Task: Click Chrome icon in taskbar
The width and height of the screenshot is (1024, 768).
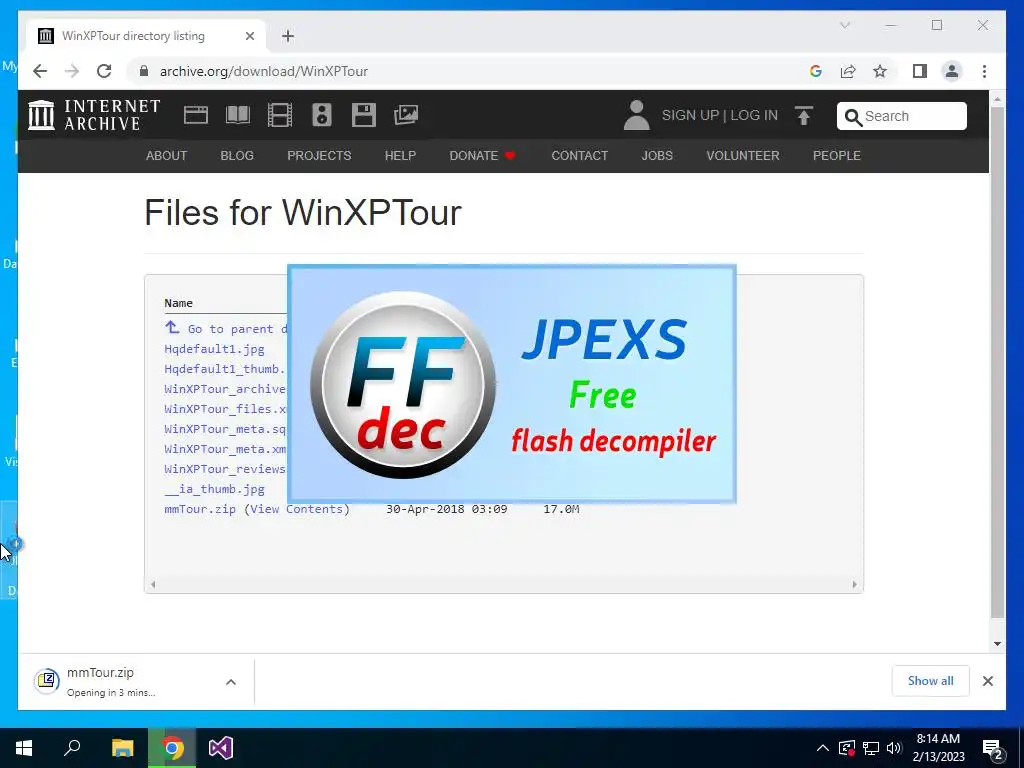Action: click(x=172, y=748)
